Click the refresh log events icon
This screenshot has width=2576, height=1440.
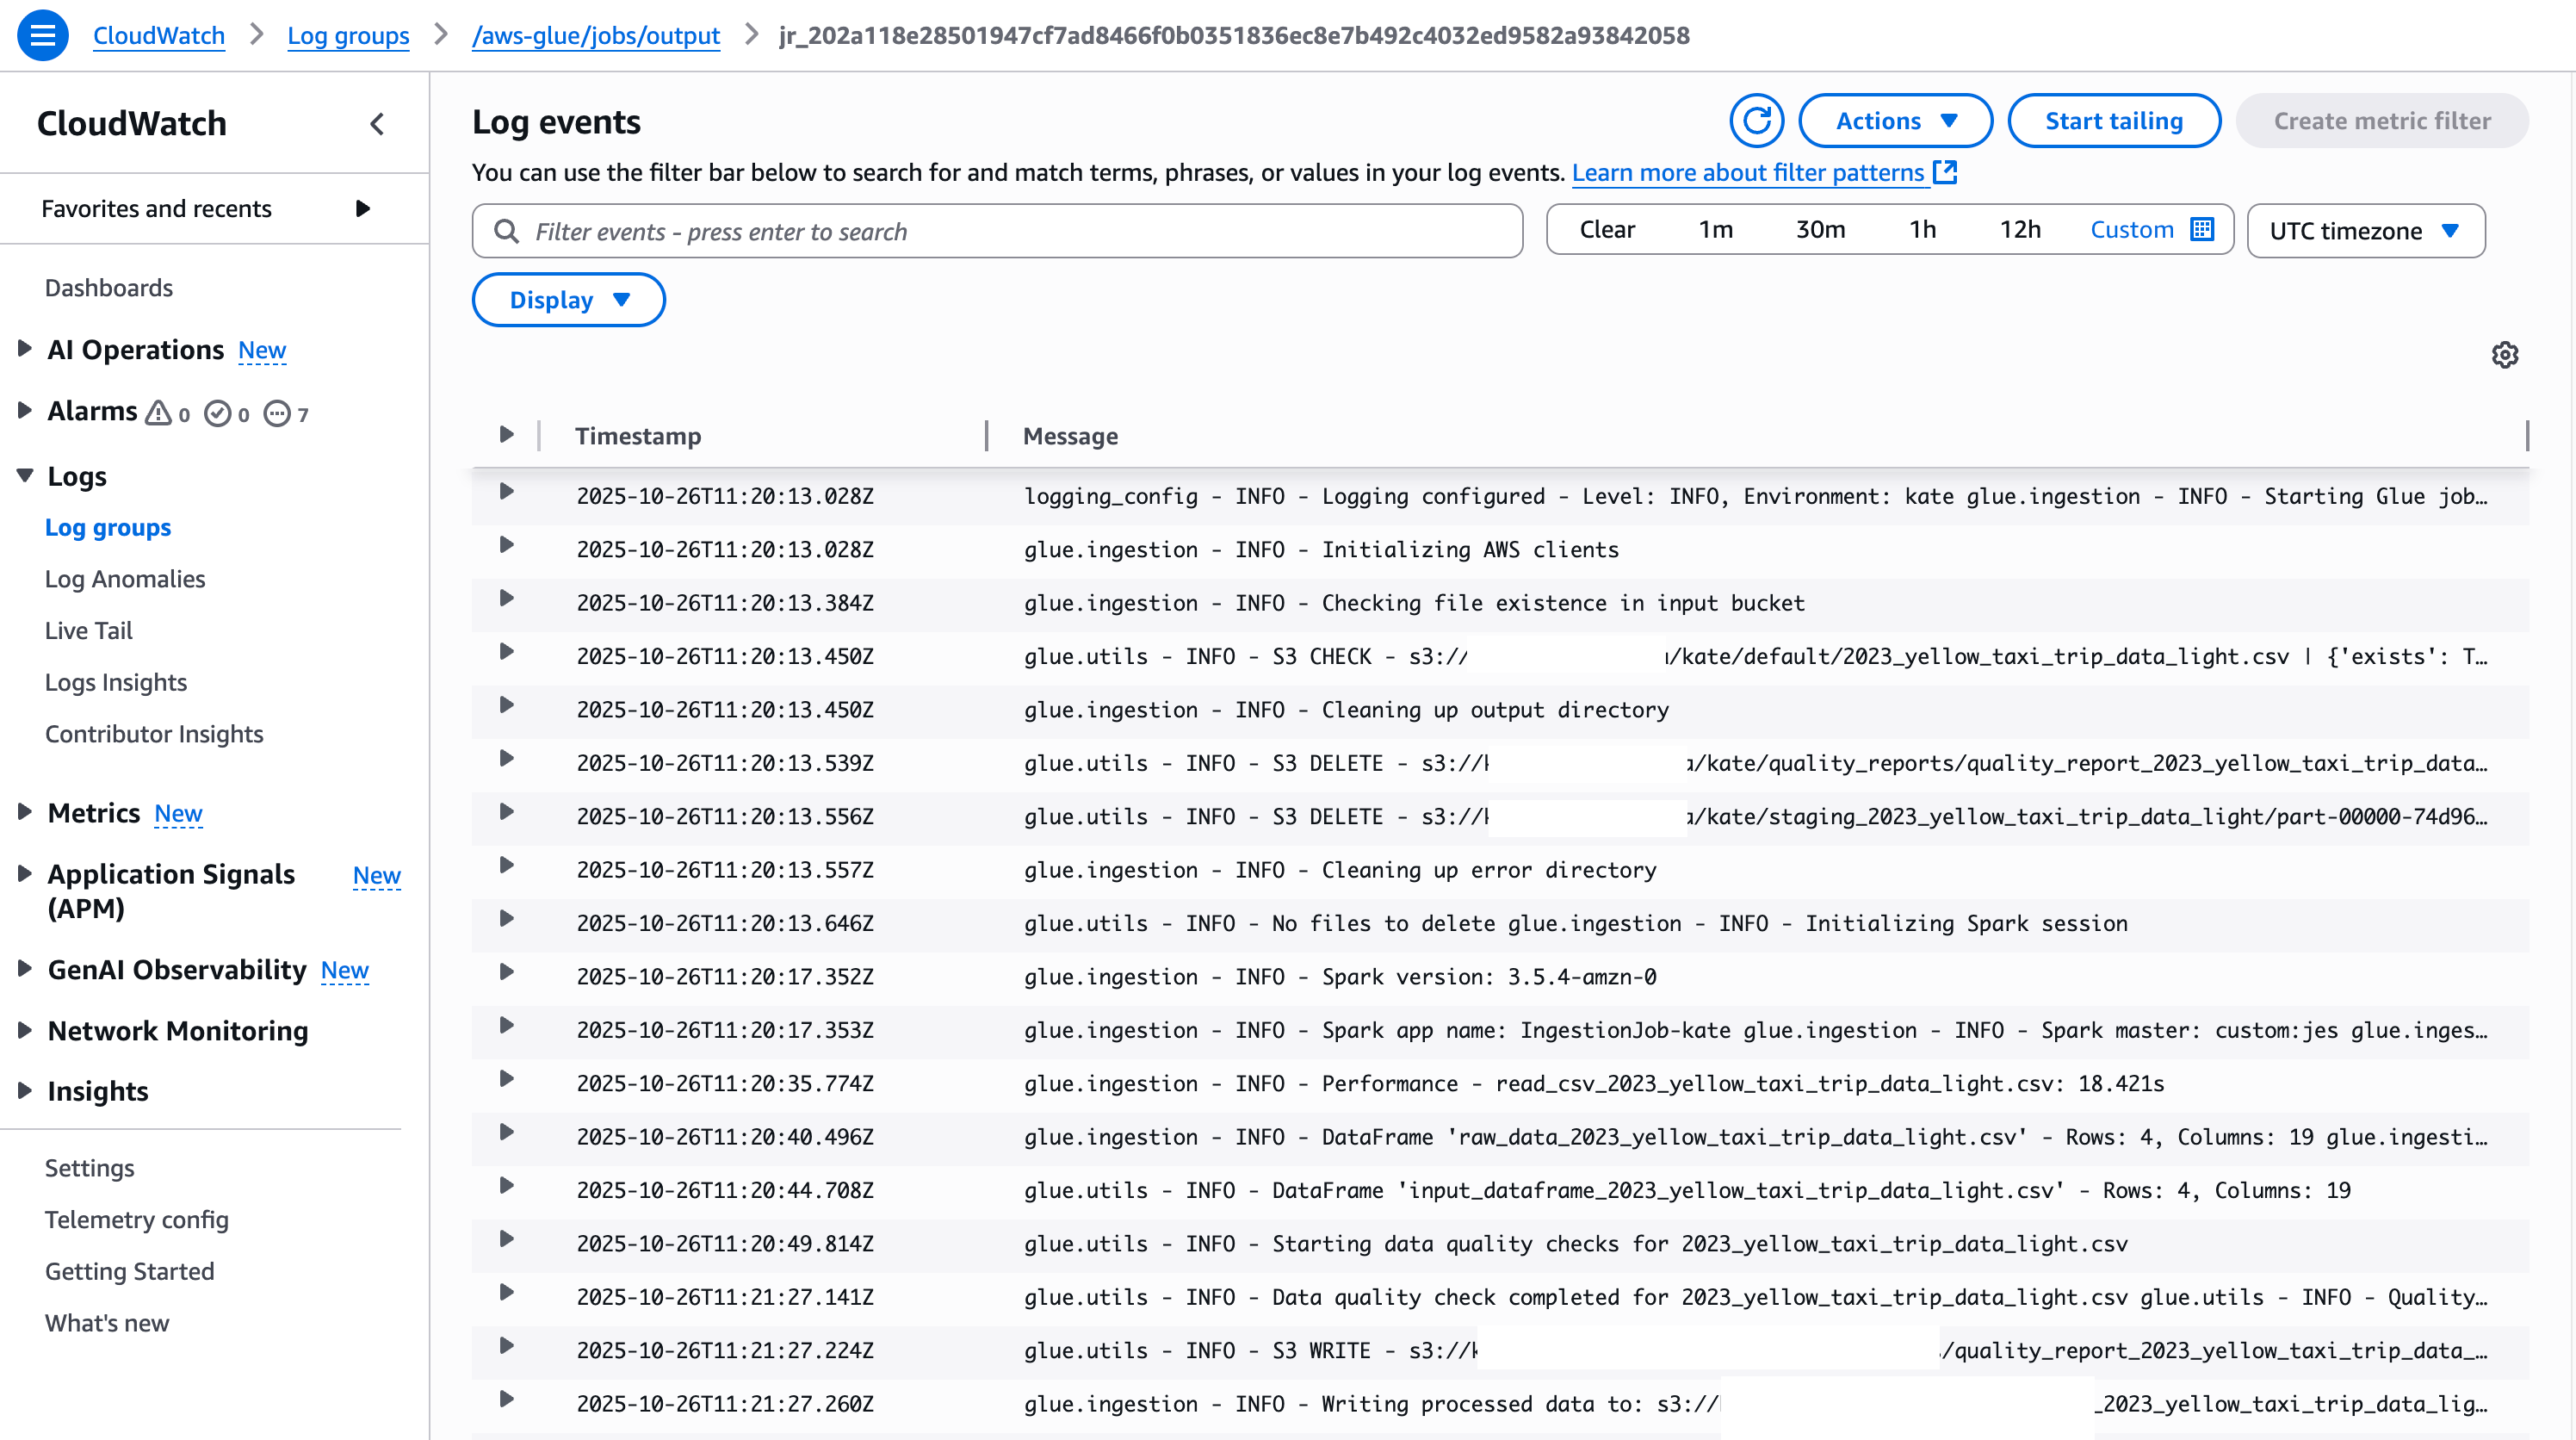1756,121
